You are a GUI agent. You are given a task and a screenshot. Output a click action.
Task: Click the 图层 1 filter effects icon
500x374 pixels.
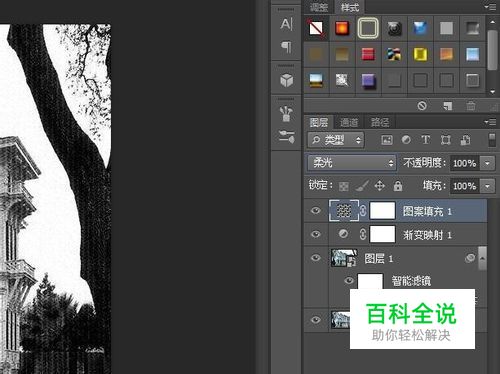pyautogui.click(x=470, y=258)
